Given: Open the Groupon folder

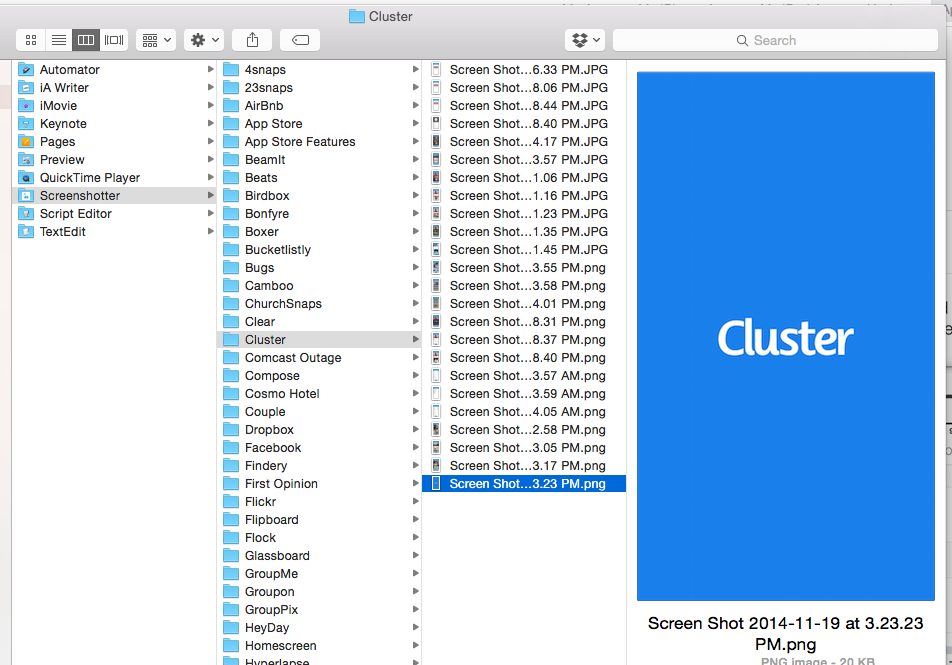Looking at the screenshot, I should coord(319,592).
